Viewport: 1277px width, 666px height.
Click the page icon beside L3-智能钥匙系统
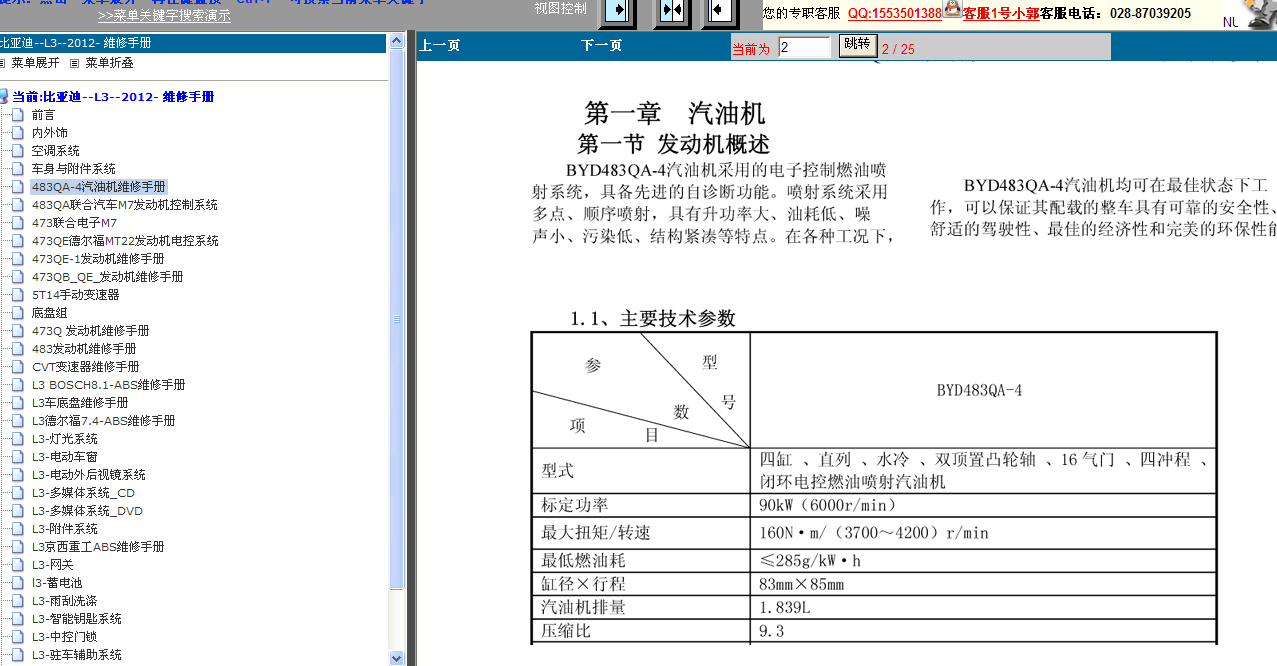(17, 619)
